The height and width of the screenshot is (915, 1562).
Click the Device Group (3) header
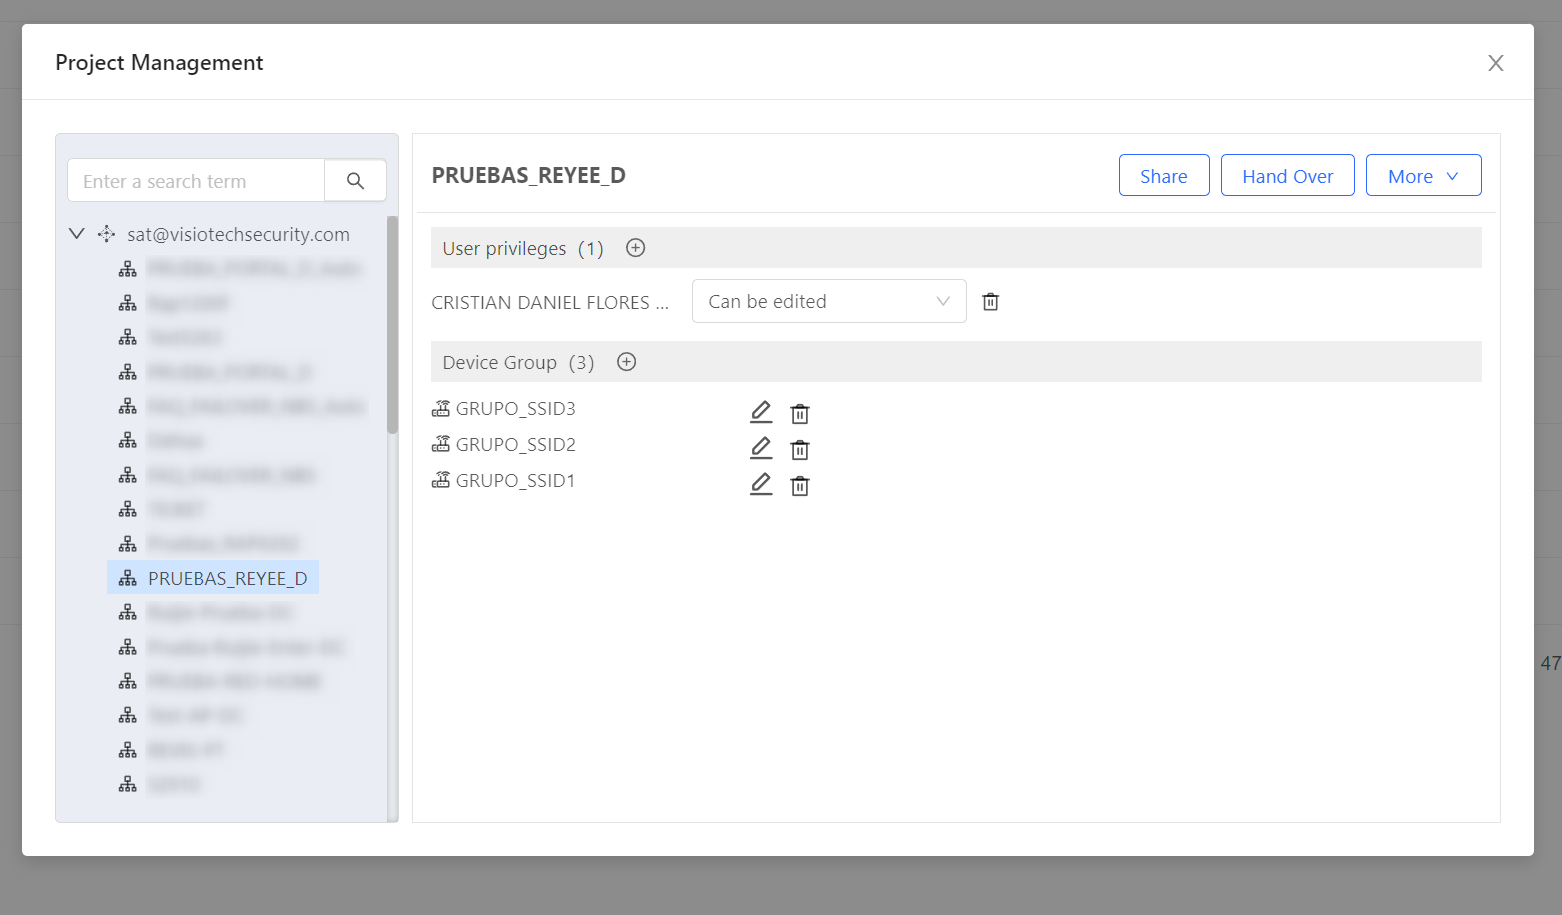(x=518, y=362)
